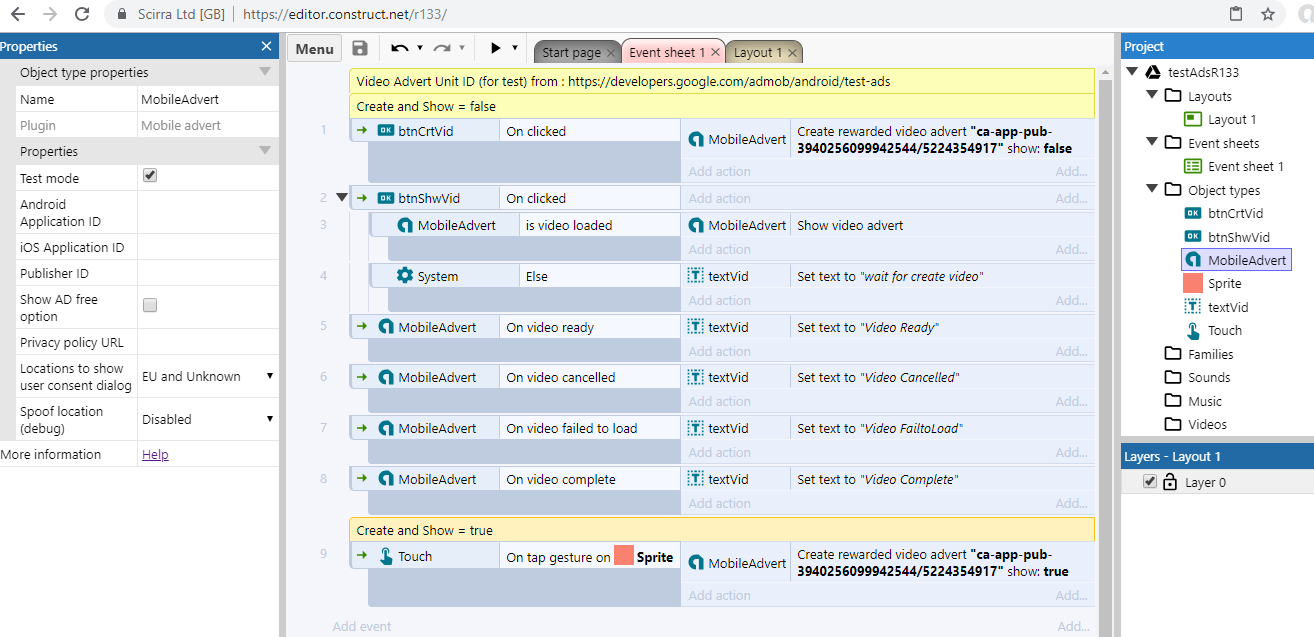This screenshot has height=637, width=1314.
Task: Bookmark this page with star icon
Action: [x=1268, y=14]
